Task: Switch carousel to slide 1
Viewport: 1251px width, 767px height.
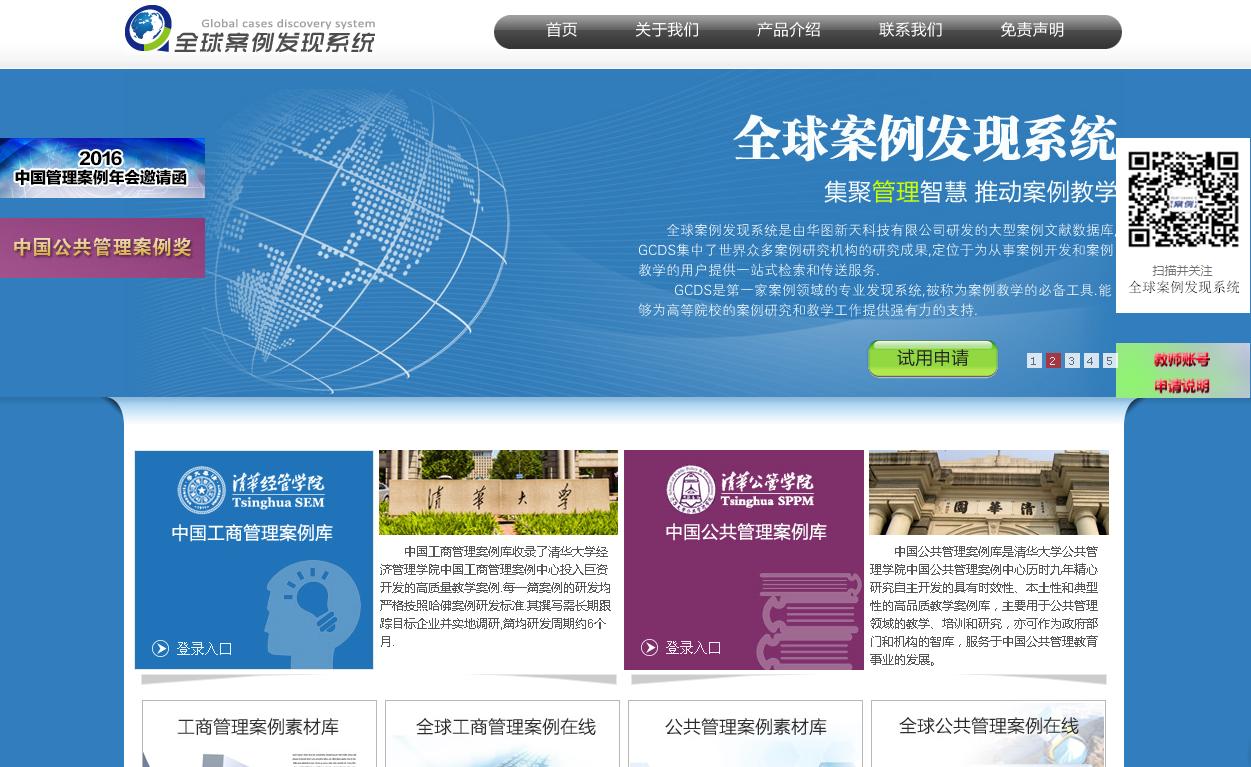Action: coord(1034,361)
